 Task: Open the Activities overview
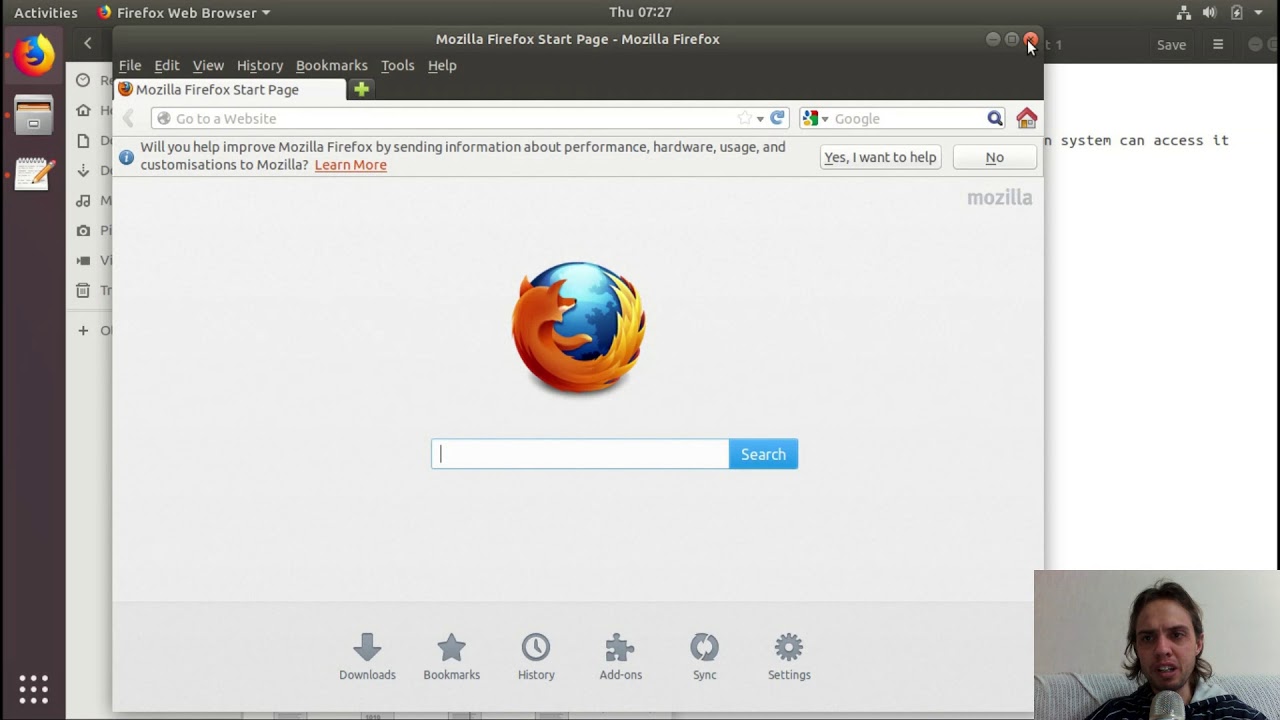(x=46, y=13)
